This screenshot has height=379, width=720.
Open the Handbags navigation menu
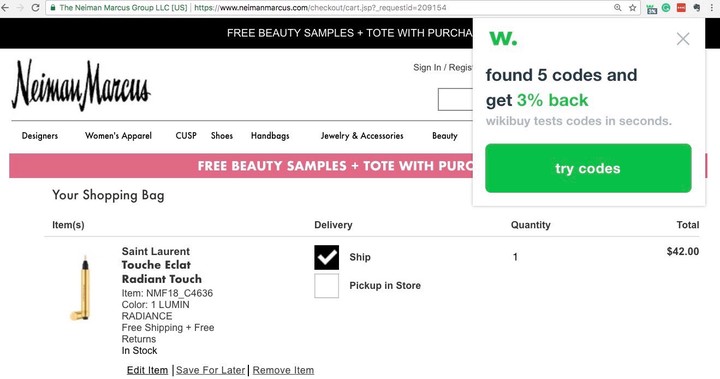click(x=270, y=136)
